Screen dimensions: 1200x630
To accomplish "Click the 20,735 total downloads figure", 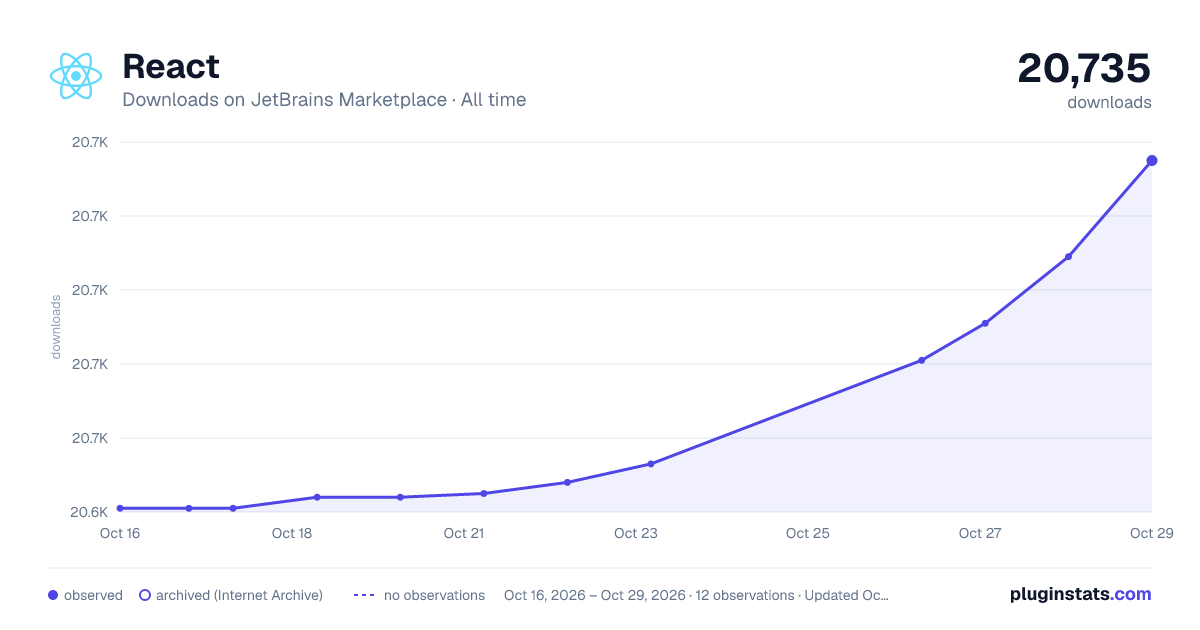I will [1084, 69].
